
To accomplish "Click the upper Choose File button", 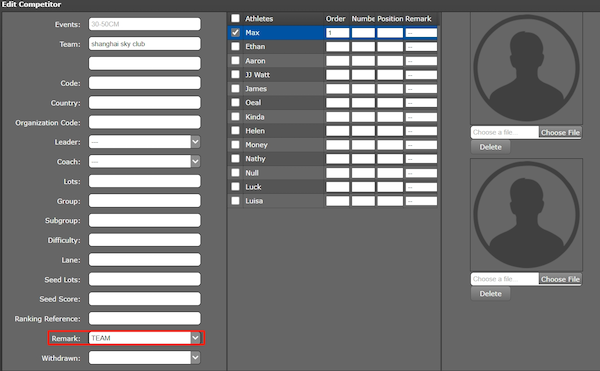I will pyautogui.click(x=560, y=133).
